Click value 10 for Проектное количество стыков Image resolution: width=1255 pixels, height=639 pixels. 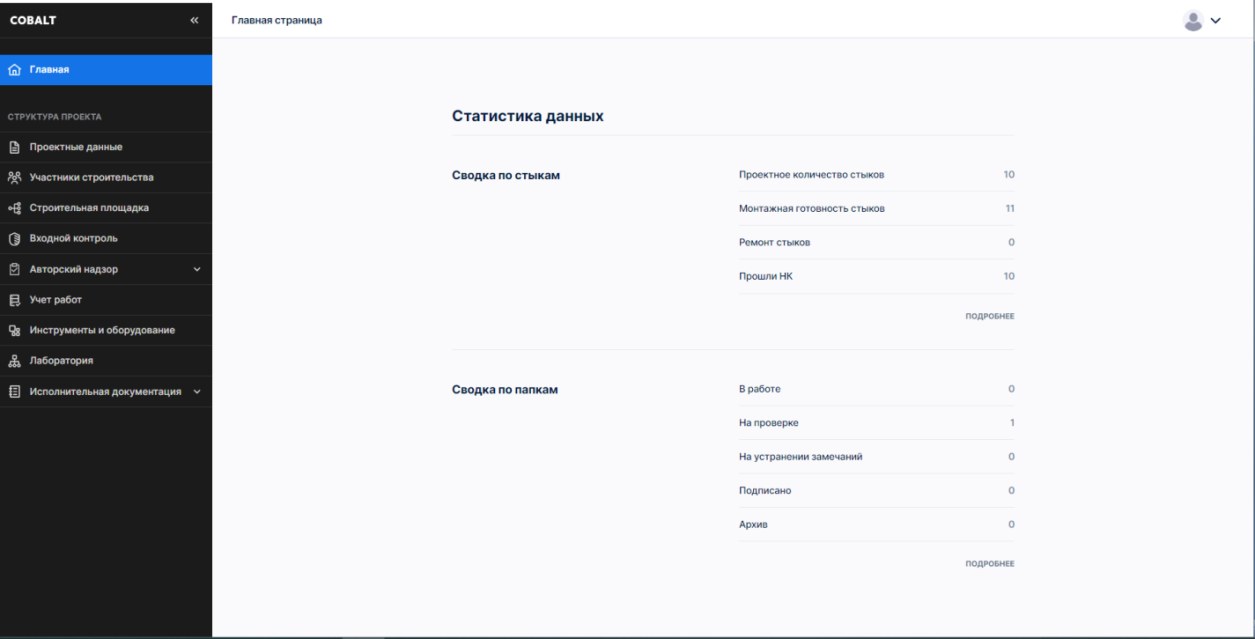coord(1009,175)
